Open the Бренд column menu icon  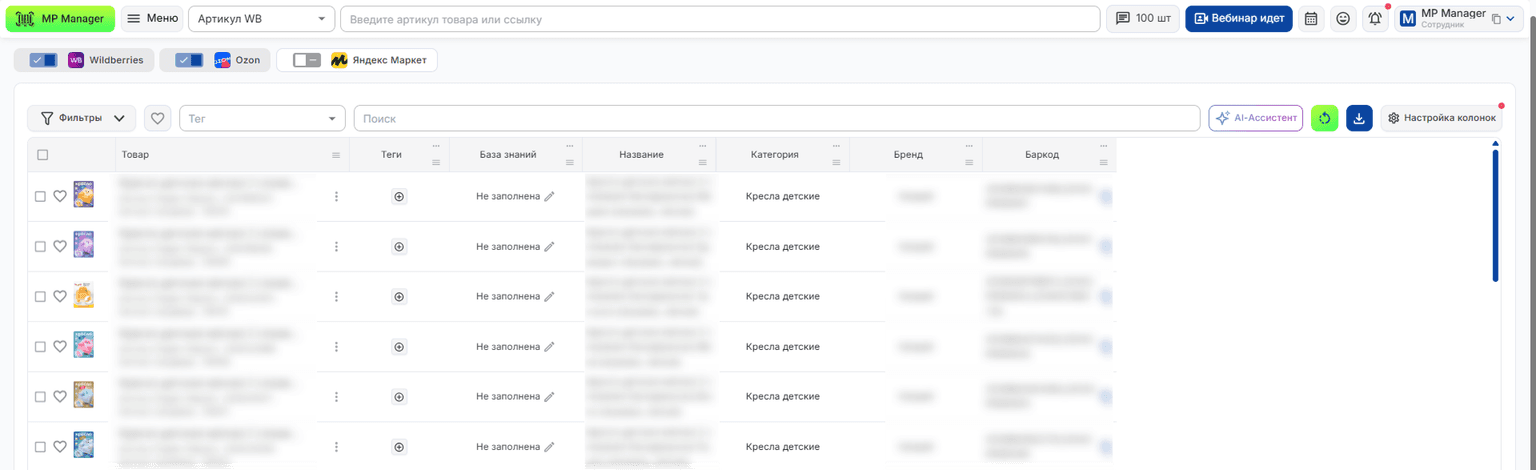[969, 162]
